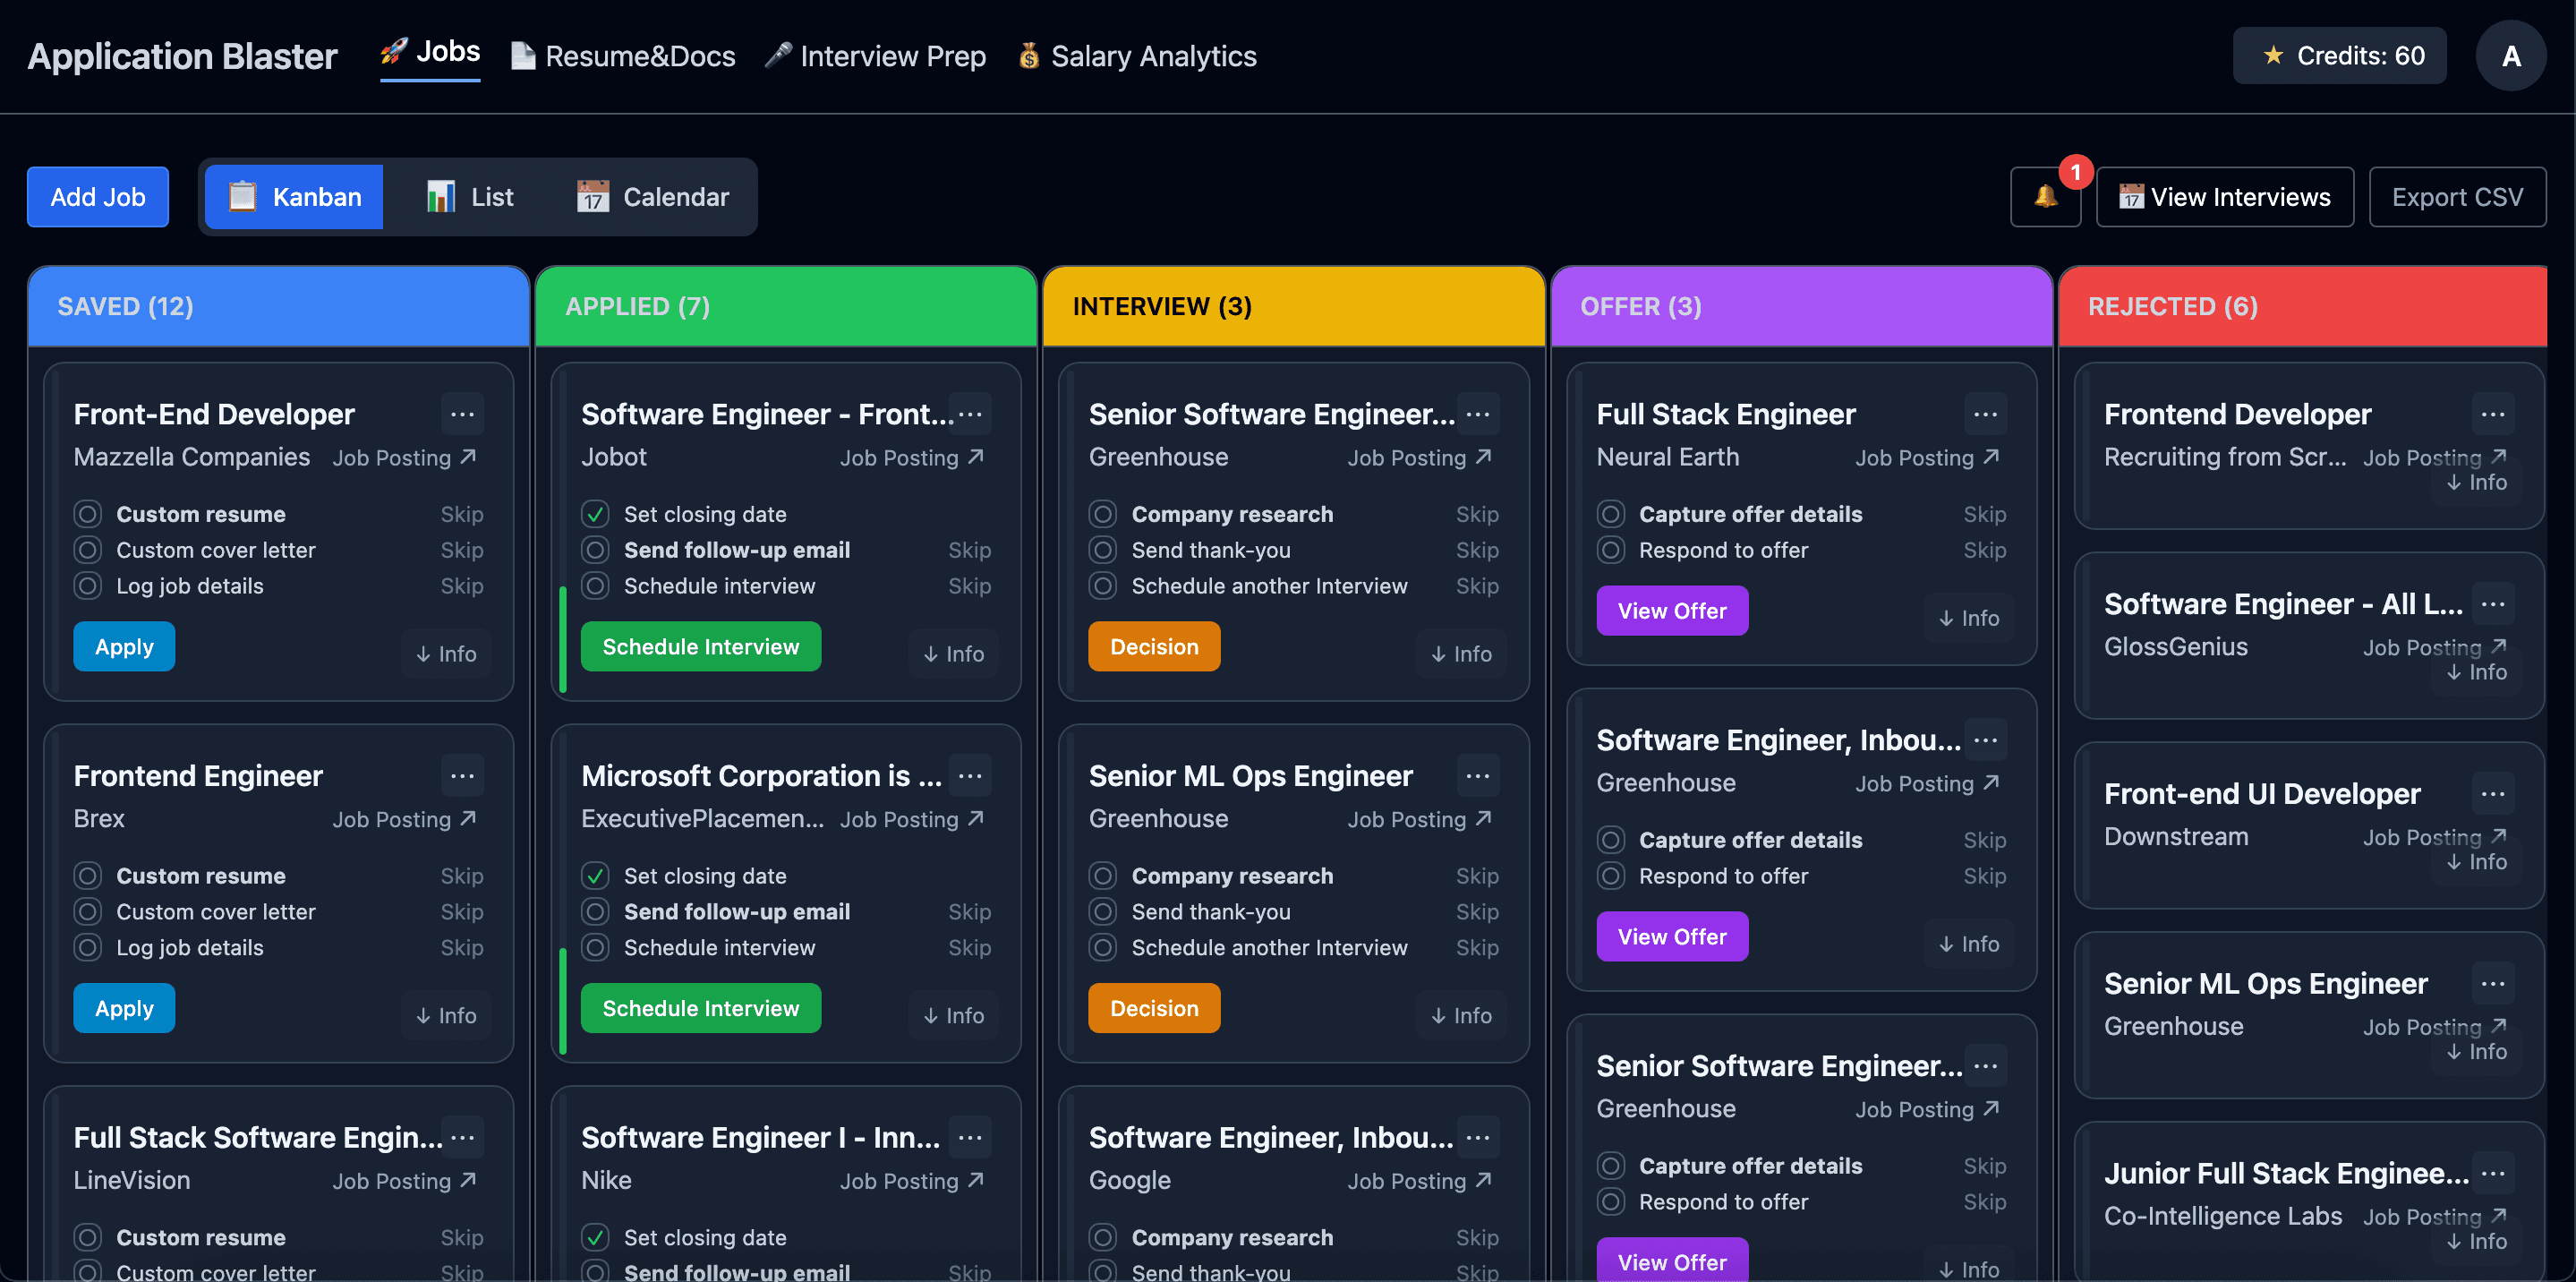Uncheck Set closing date on the Jobot card
Viewport: 2576px width, 1282px height.
click(x=595, y=513)
